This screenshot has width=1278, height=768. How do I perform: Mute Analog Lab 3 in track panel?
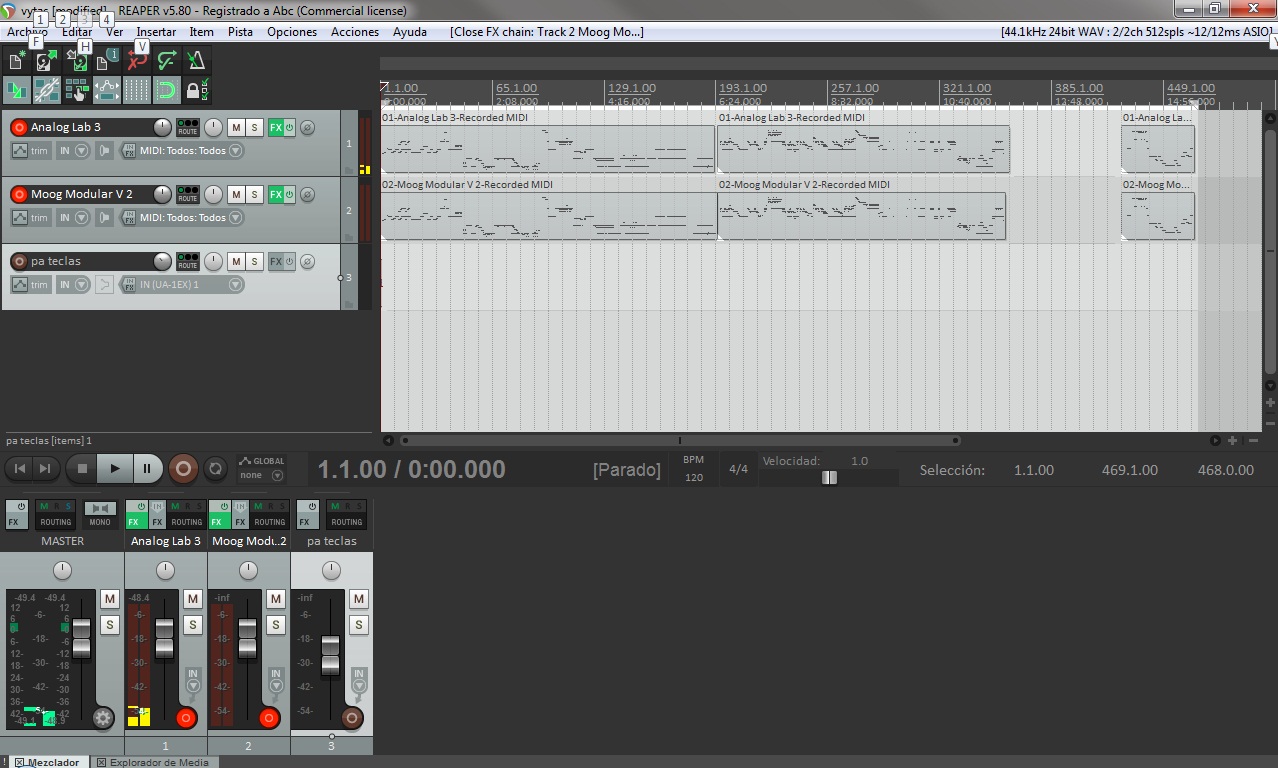click(x=236, y=127)
